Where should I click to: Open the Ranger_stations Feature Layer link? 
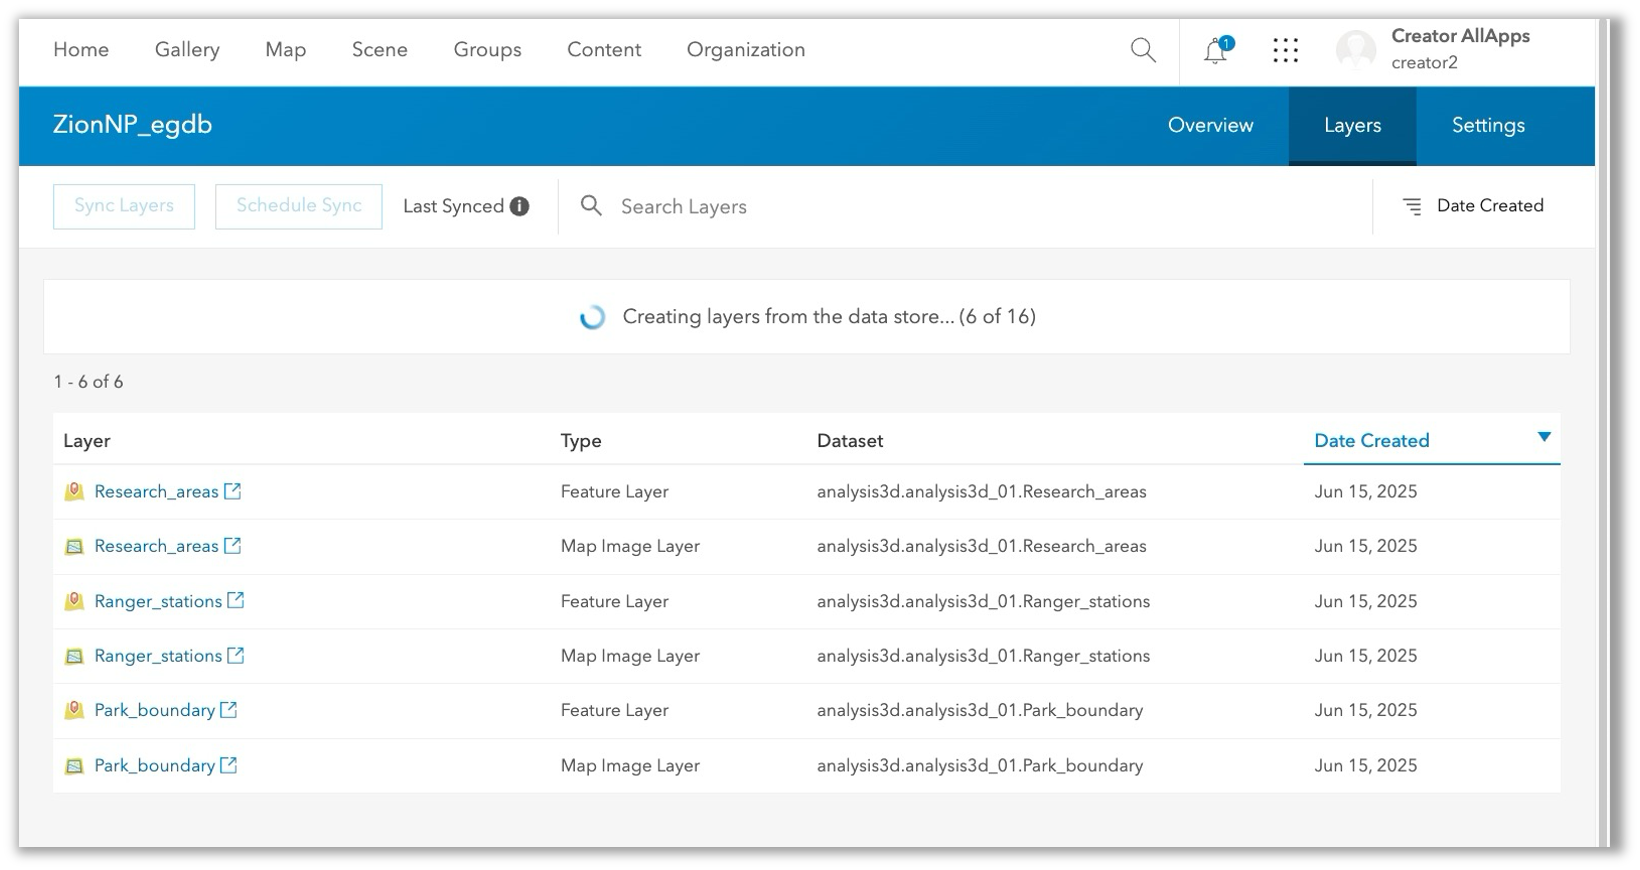tap(158, 601)
